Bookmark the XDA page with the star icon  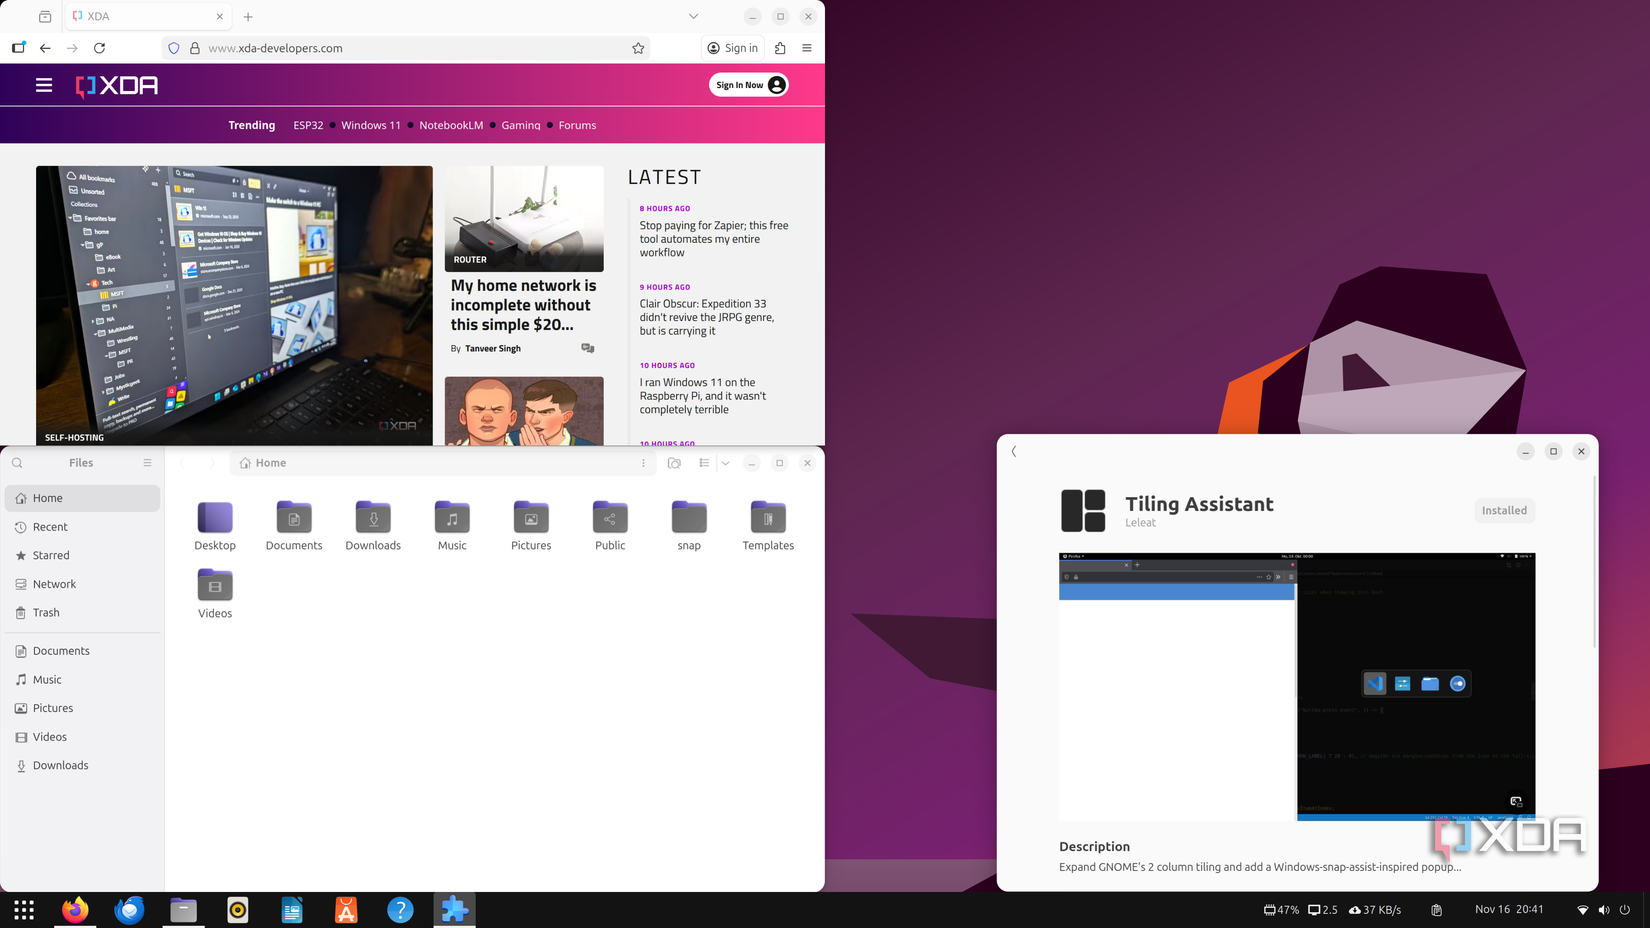[638, 47]
